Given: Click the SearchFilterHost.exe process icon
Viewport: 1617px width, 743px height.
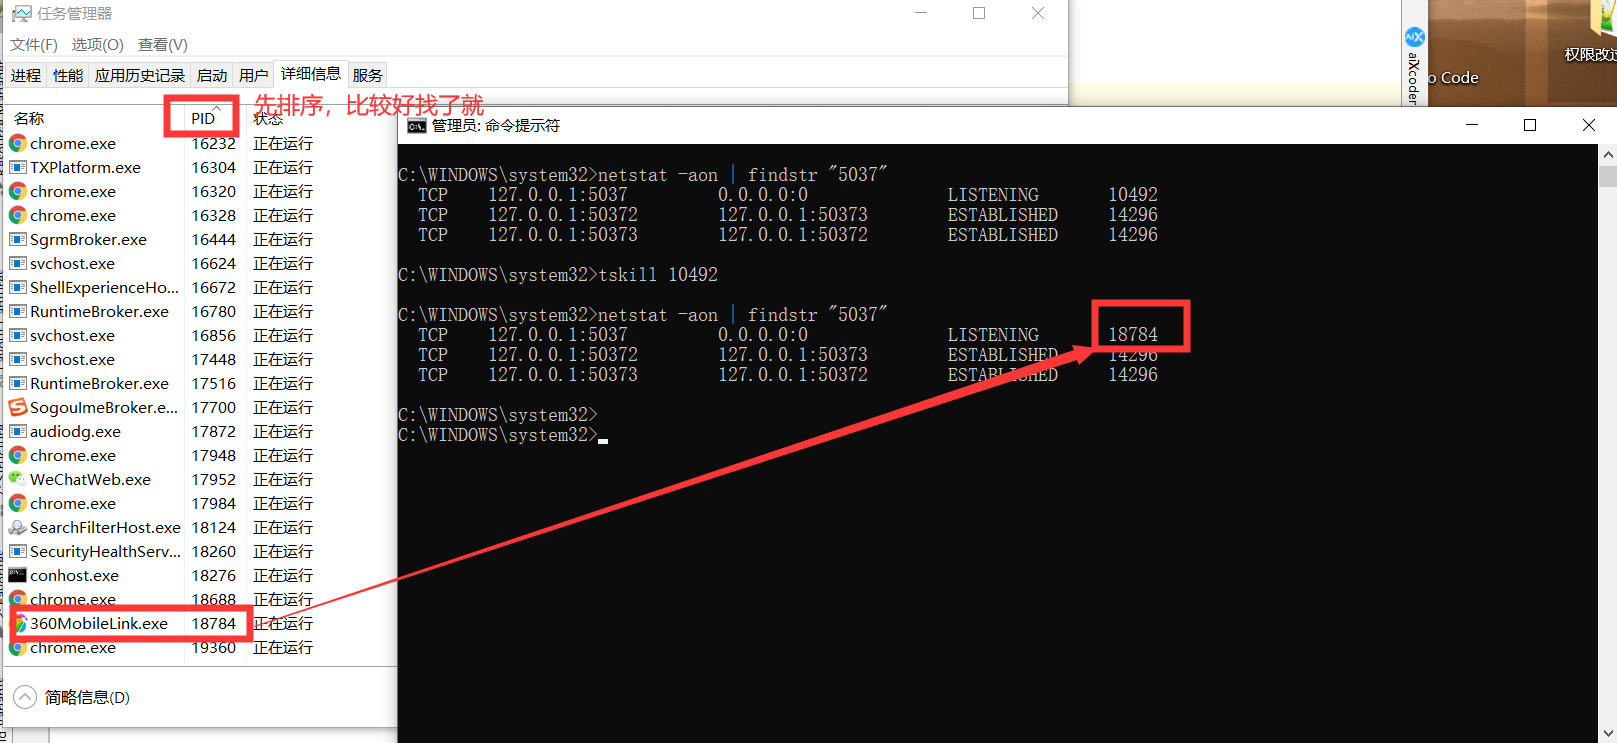Looking at the screenshot, I should [18, 527].
